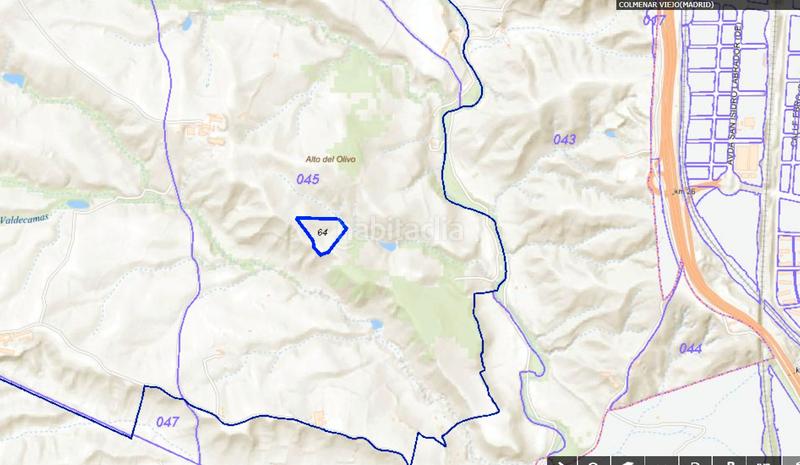Select the highlighted parcel numbered 64
The width and height of the screenshot is (800, 465).
[322, 235]
